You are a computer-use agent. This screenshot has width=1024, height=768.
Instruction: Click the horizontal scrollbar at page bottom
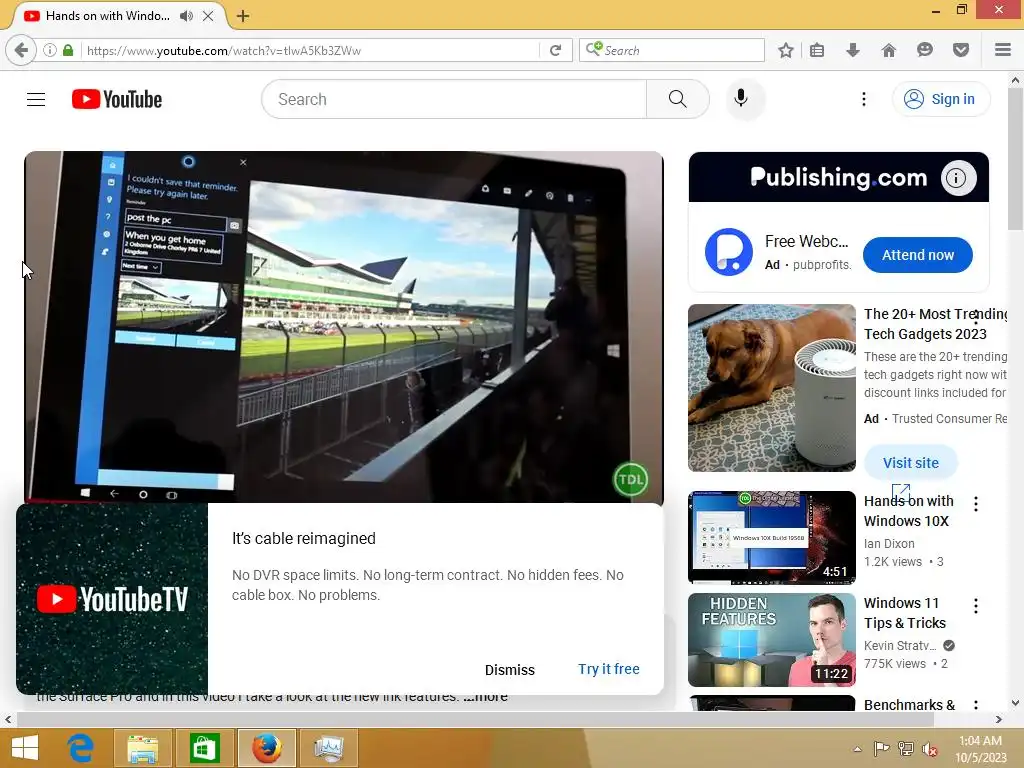click(x=475, y=719)
